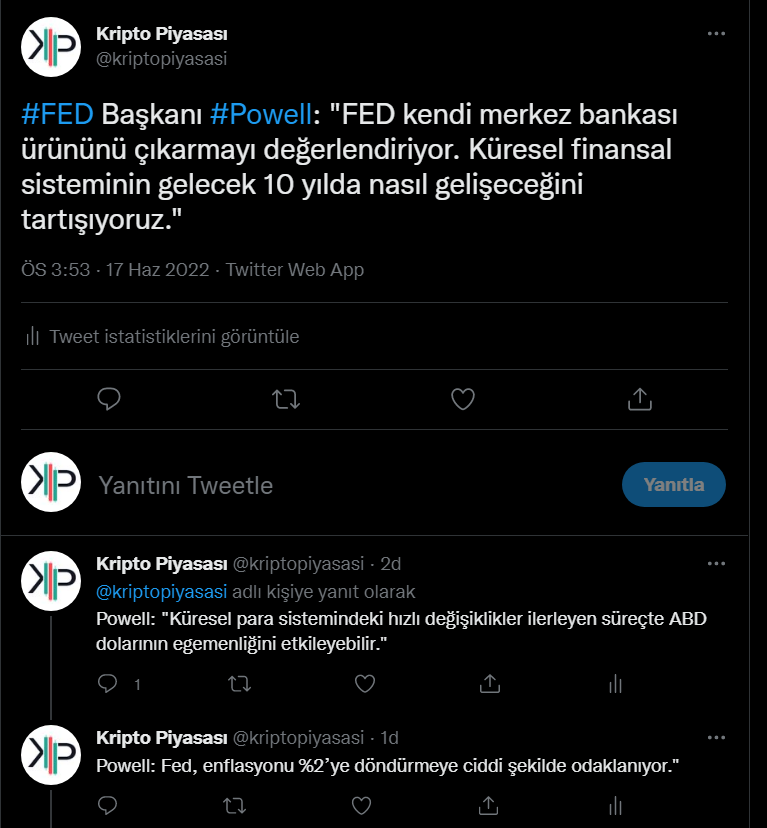Open more options on the enflasyon reply
Screen dimensions: 767x828
click(x=716, y=737)
